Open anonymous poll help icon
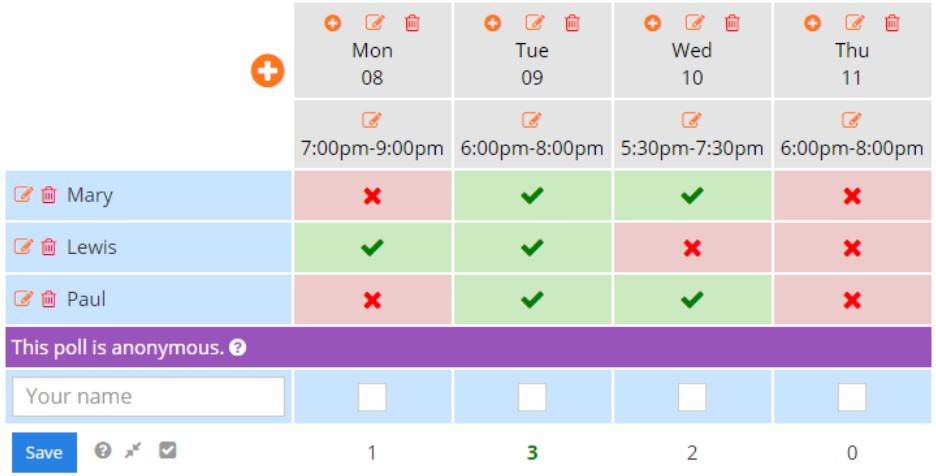 (238, 348)
